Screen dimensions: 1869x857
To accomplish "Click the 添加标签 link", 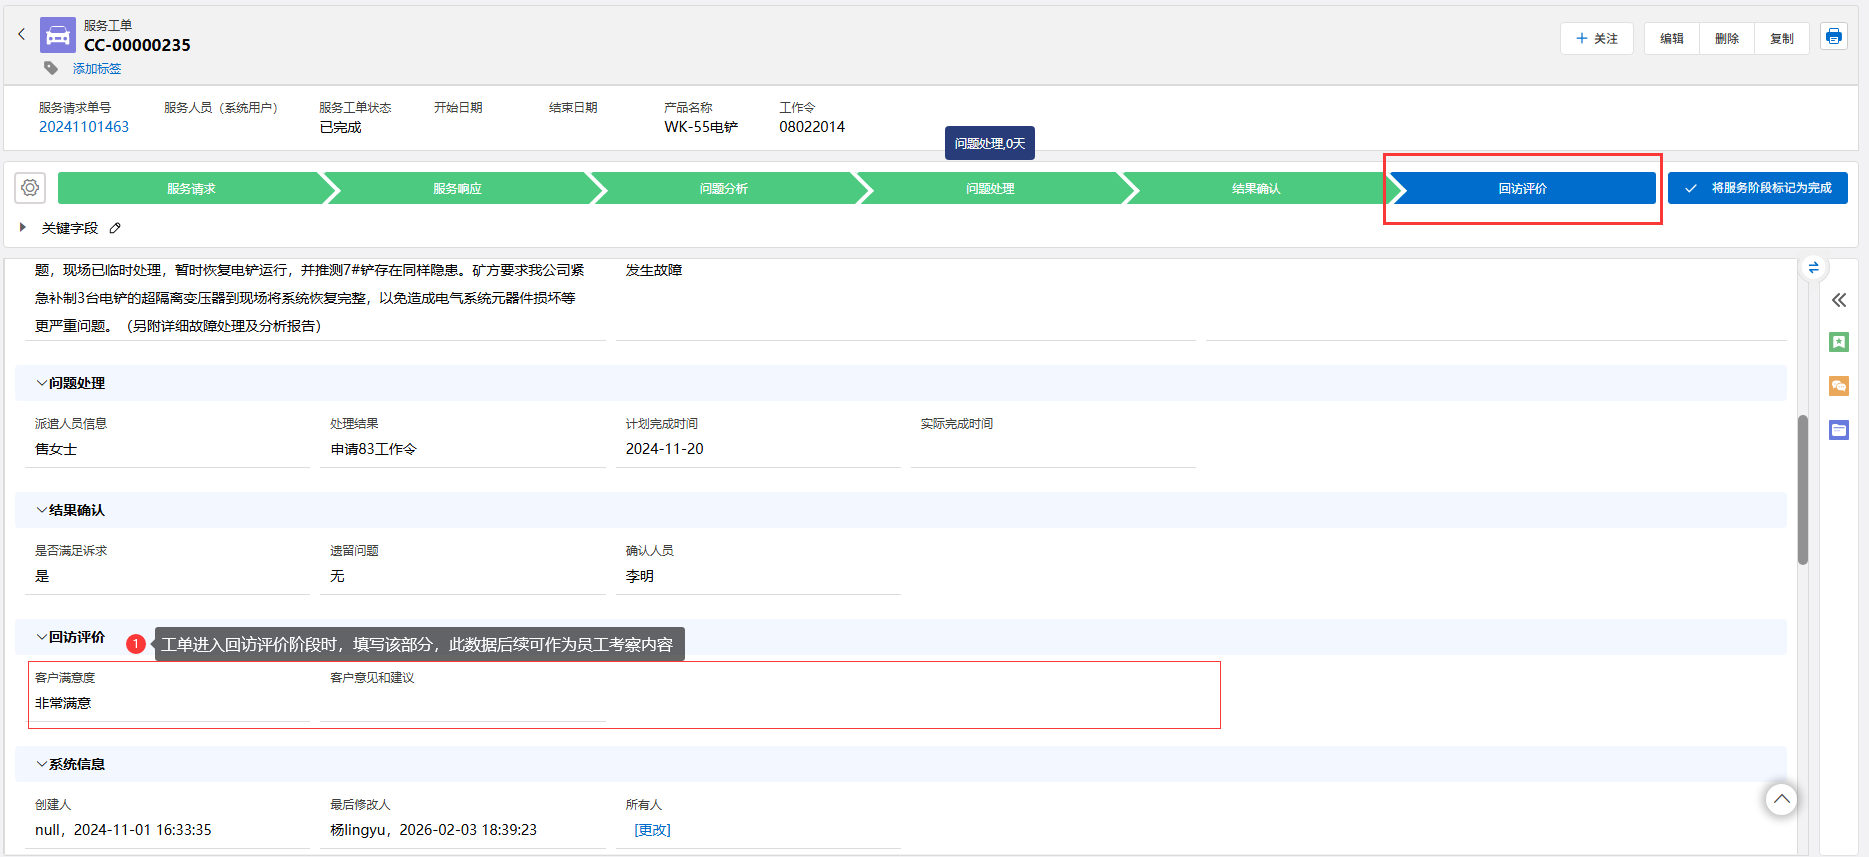I will point(97,69).
